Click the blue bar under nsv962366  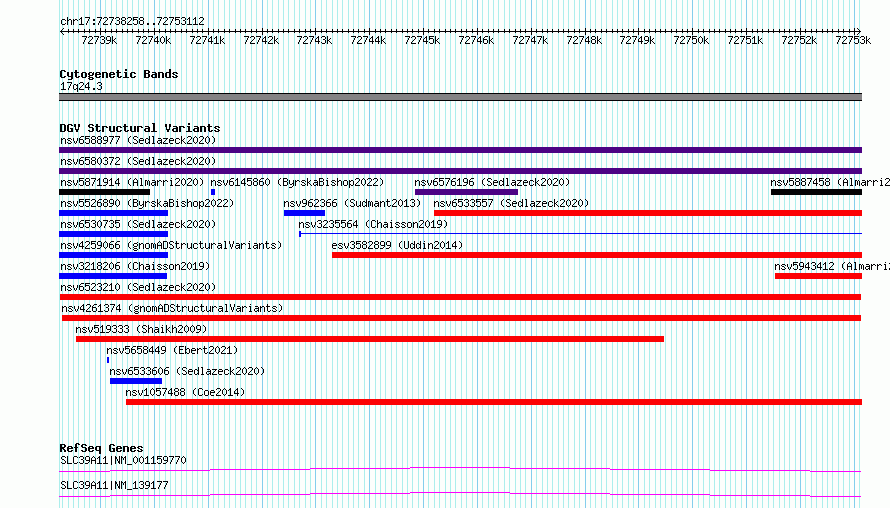(304, 213)
